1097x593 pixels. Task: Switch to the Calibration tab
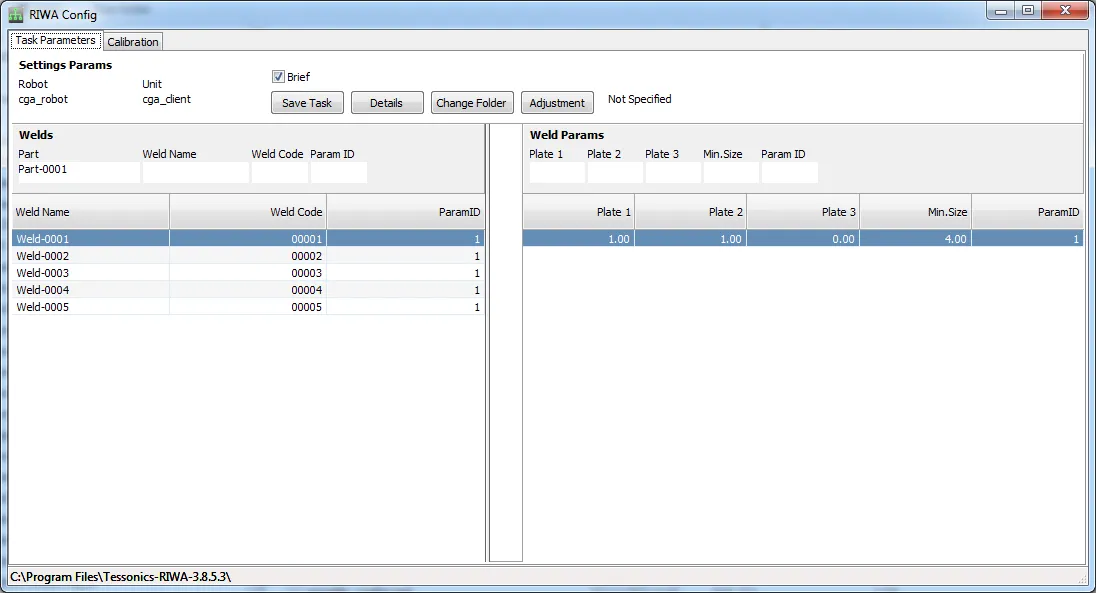coord(133,41)
